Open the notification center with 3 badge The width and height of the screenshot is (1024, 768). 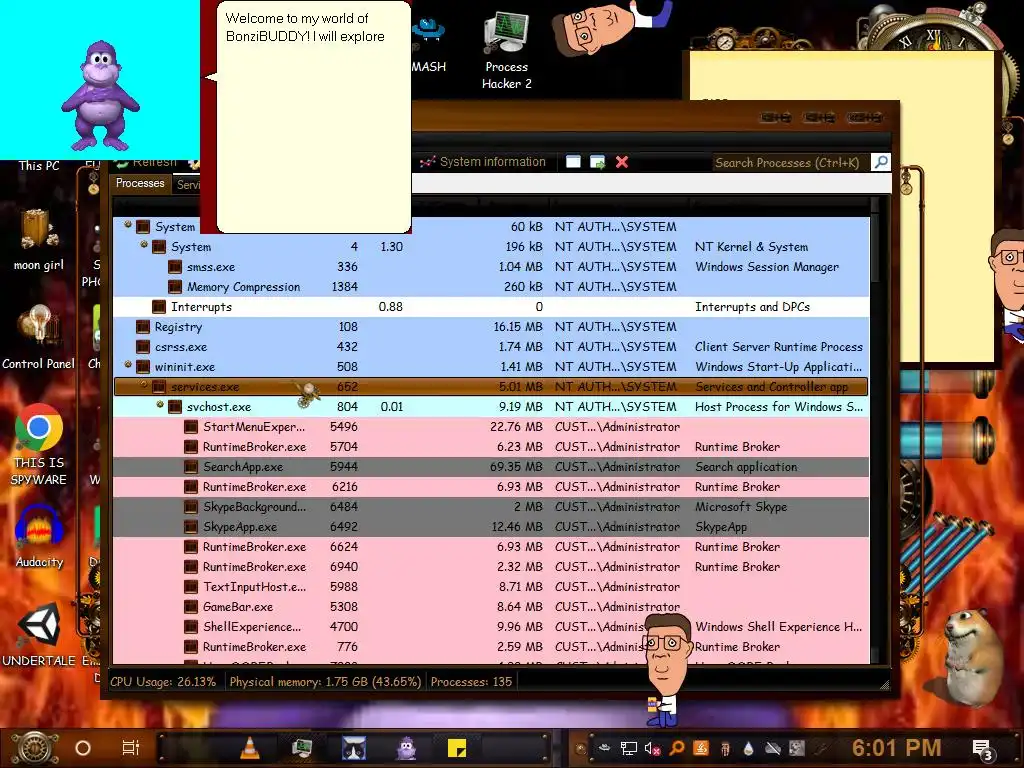[982, 749]
